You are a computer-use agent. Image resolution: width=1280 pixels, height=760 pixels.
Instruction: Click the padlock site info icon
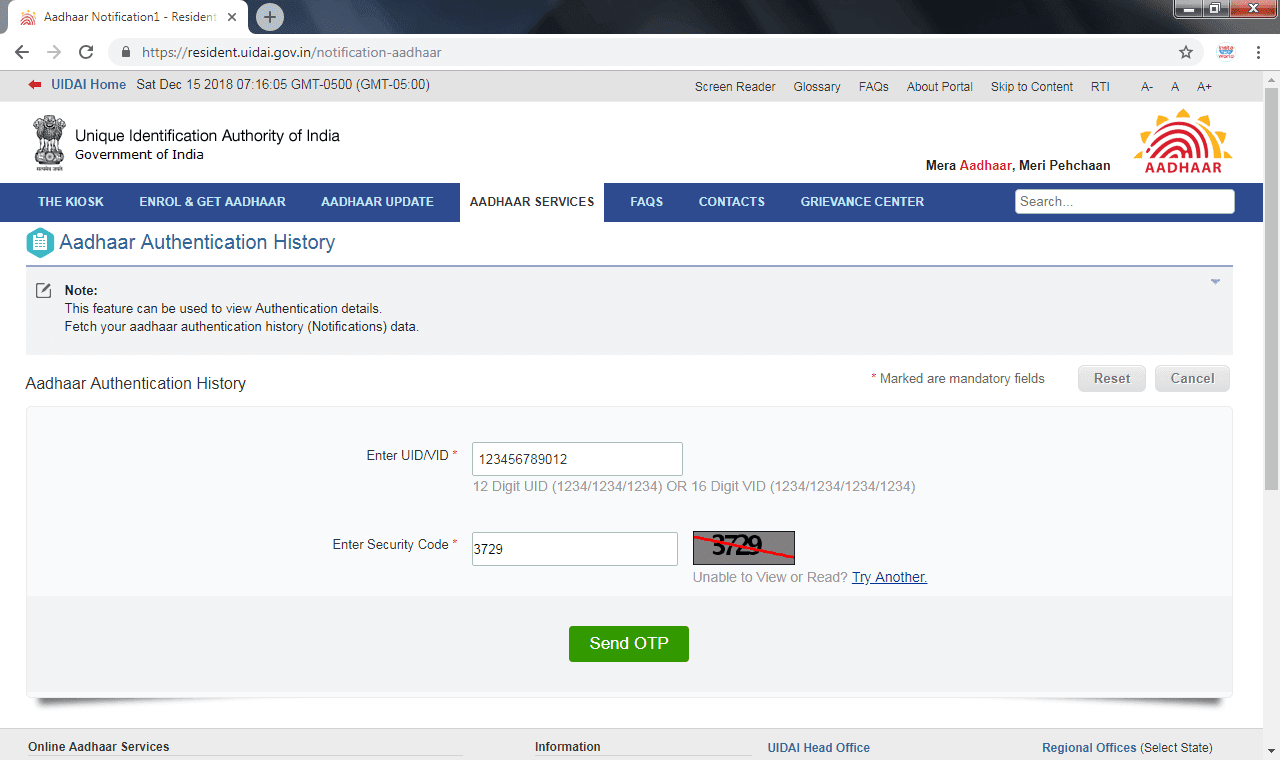(x=126, y=52)
